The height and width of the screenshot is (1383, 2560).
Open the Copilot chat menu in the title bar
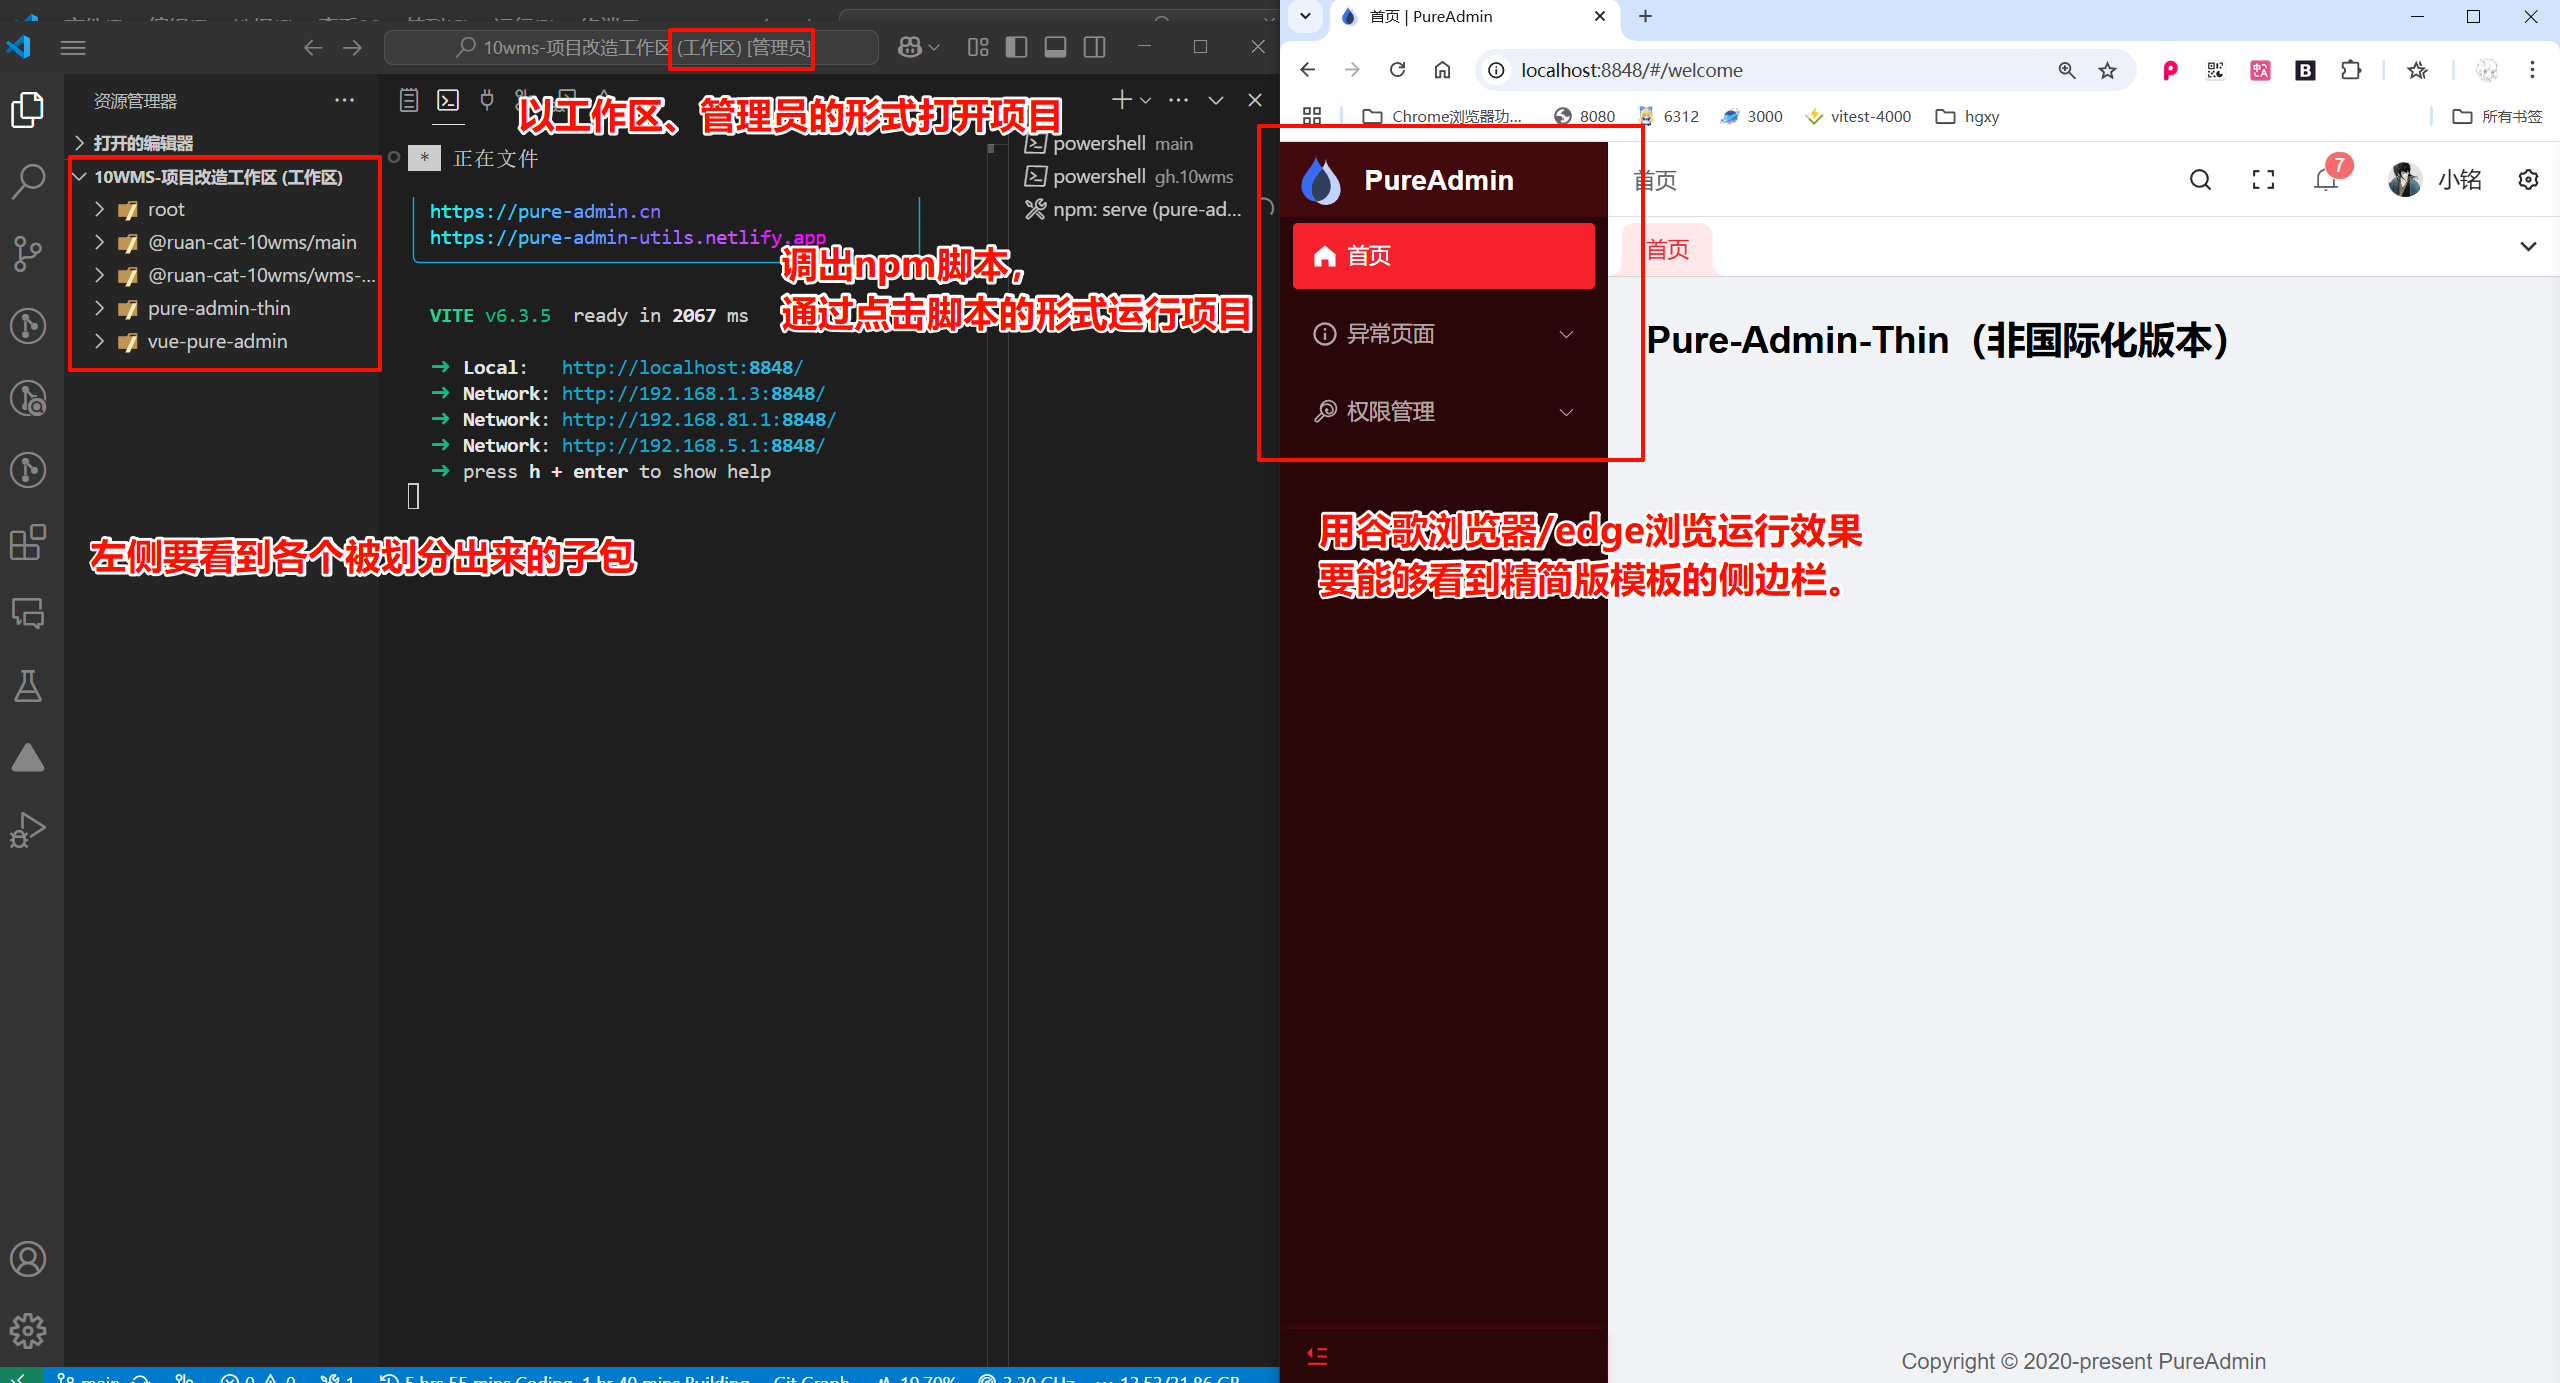(919, 47)
